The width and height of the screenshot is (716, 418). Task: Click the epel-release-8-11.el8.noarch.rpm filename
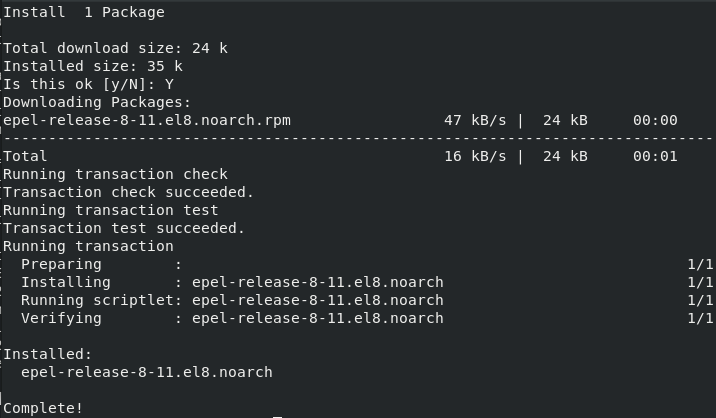click(x=147, y=121)
